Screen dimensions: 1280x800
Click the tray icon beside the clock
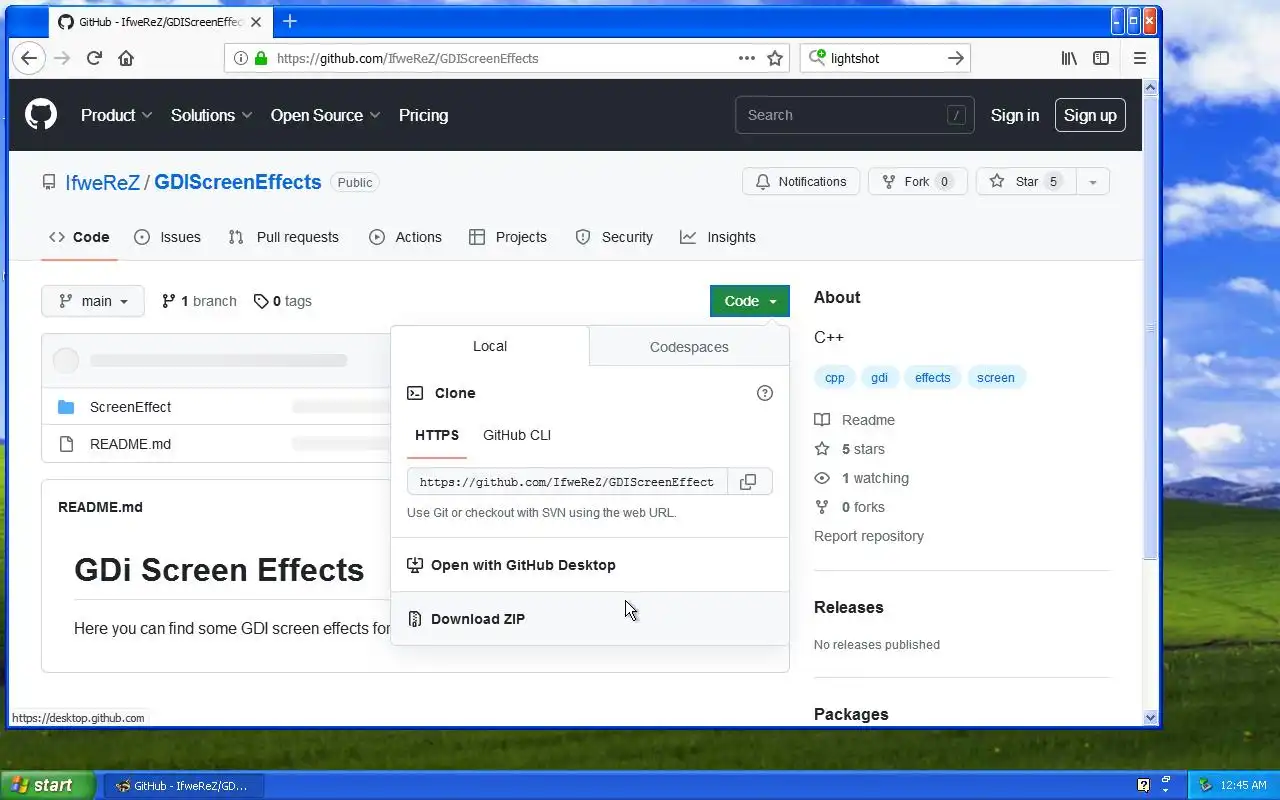1205,785
